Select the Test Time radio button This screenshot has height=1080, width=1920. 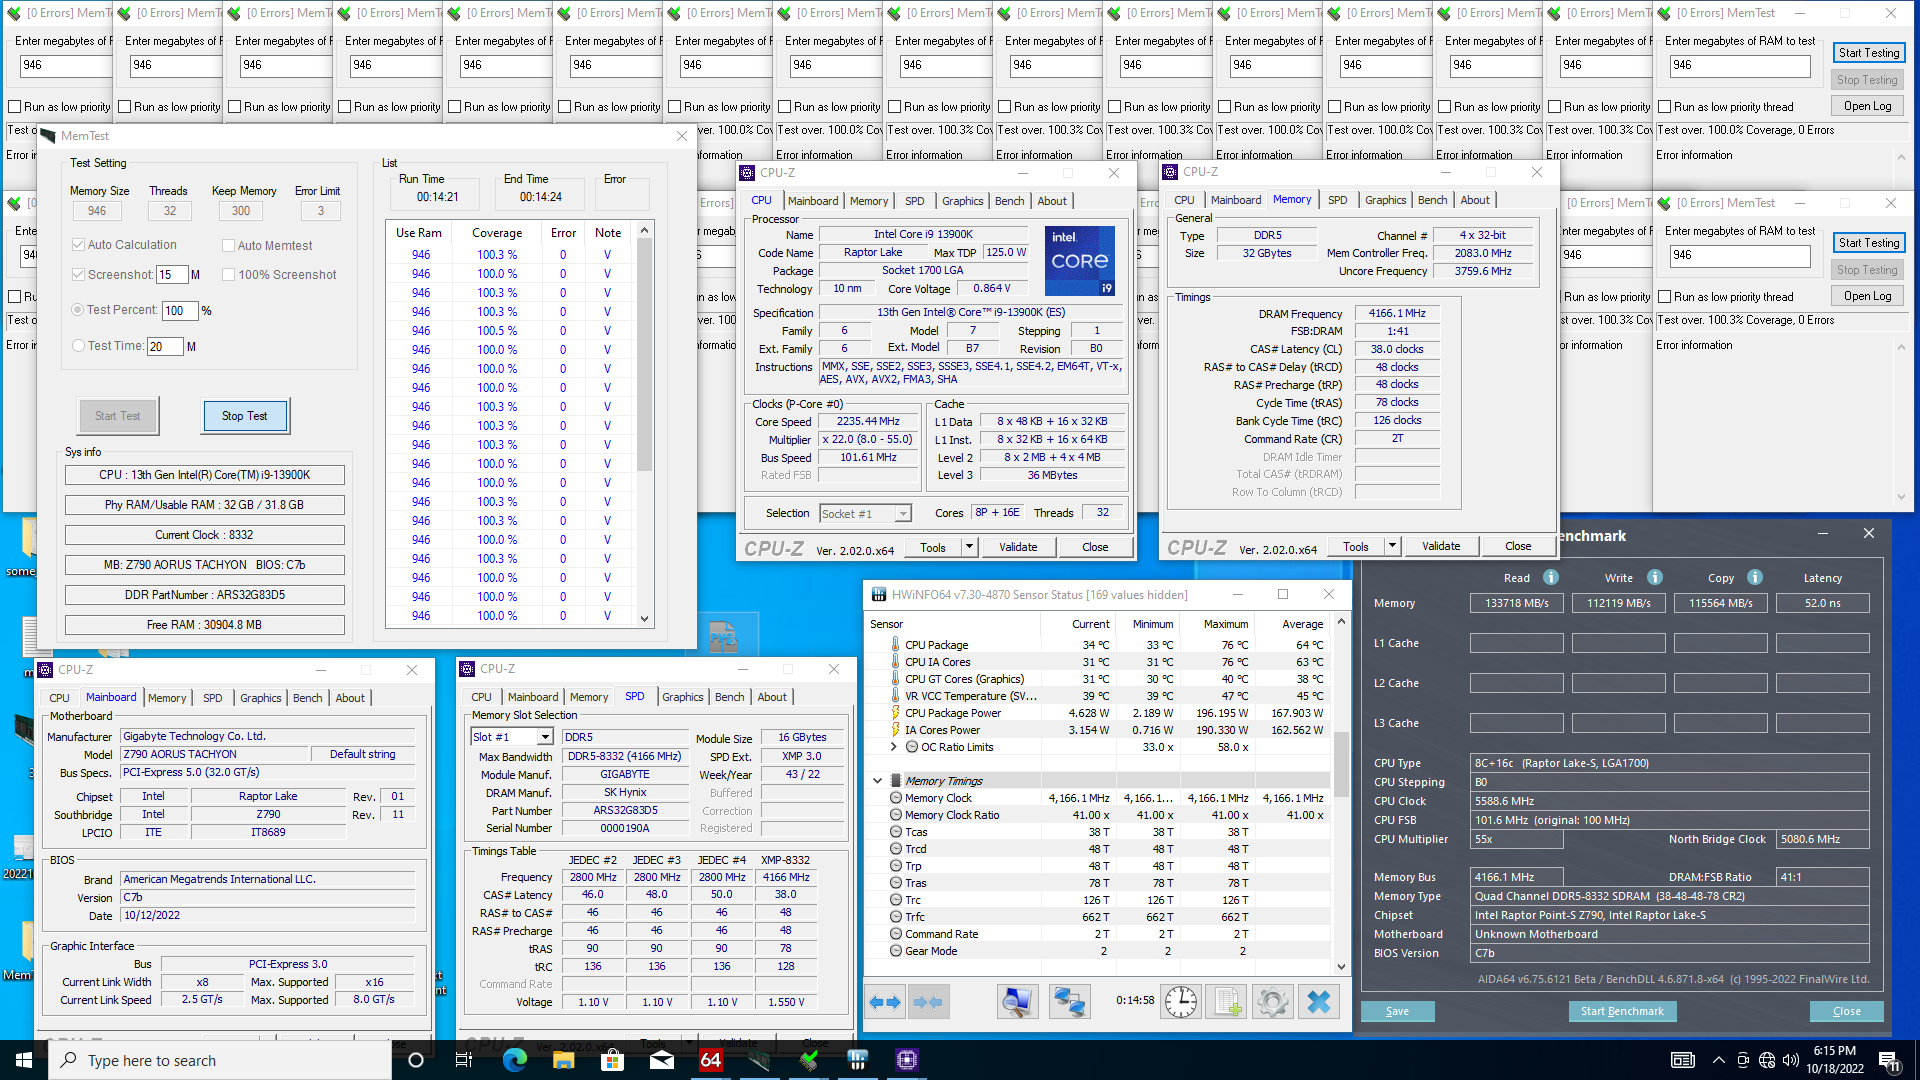click(78, 346)
